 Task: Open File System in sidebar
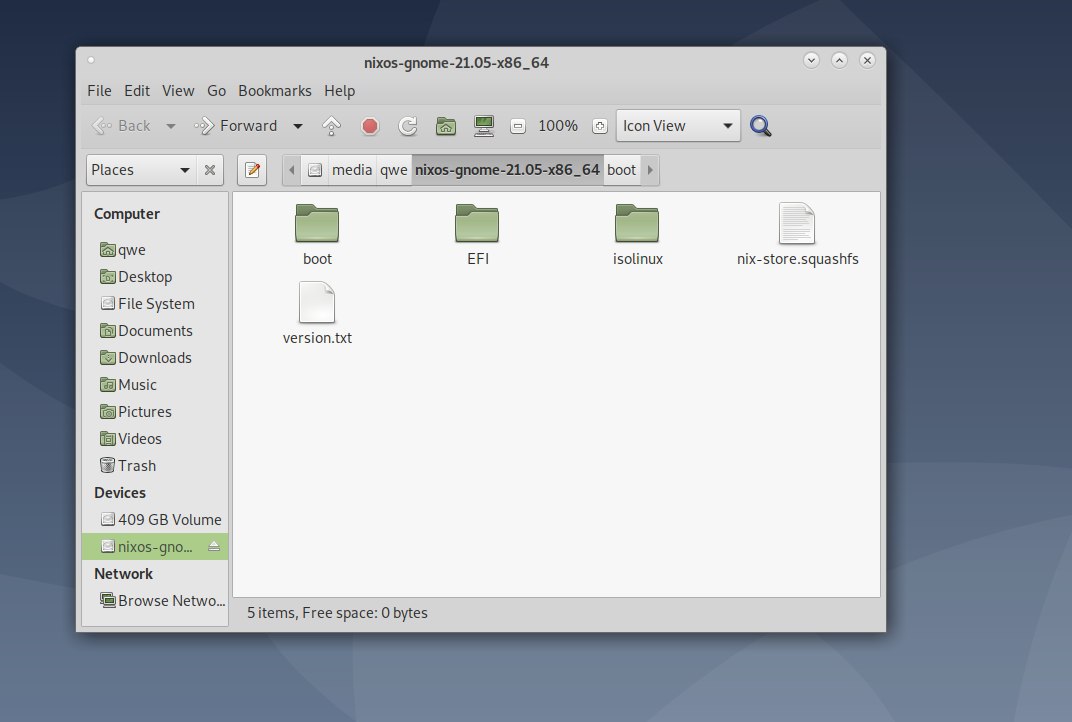click(155, 304)
